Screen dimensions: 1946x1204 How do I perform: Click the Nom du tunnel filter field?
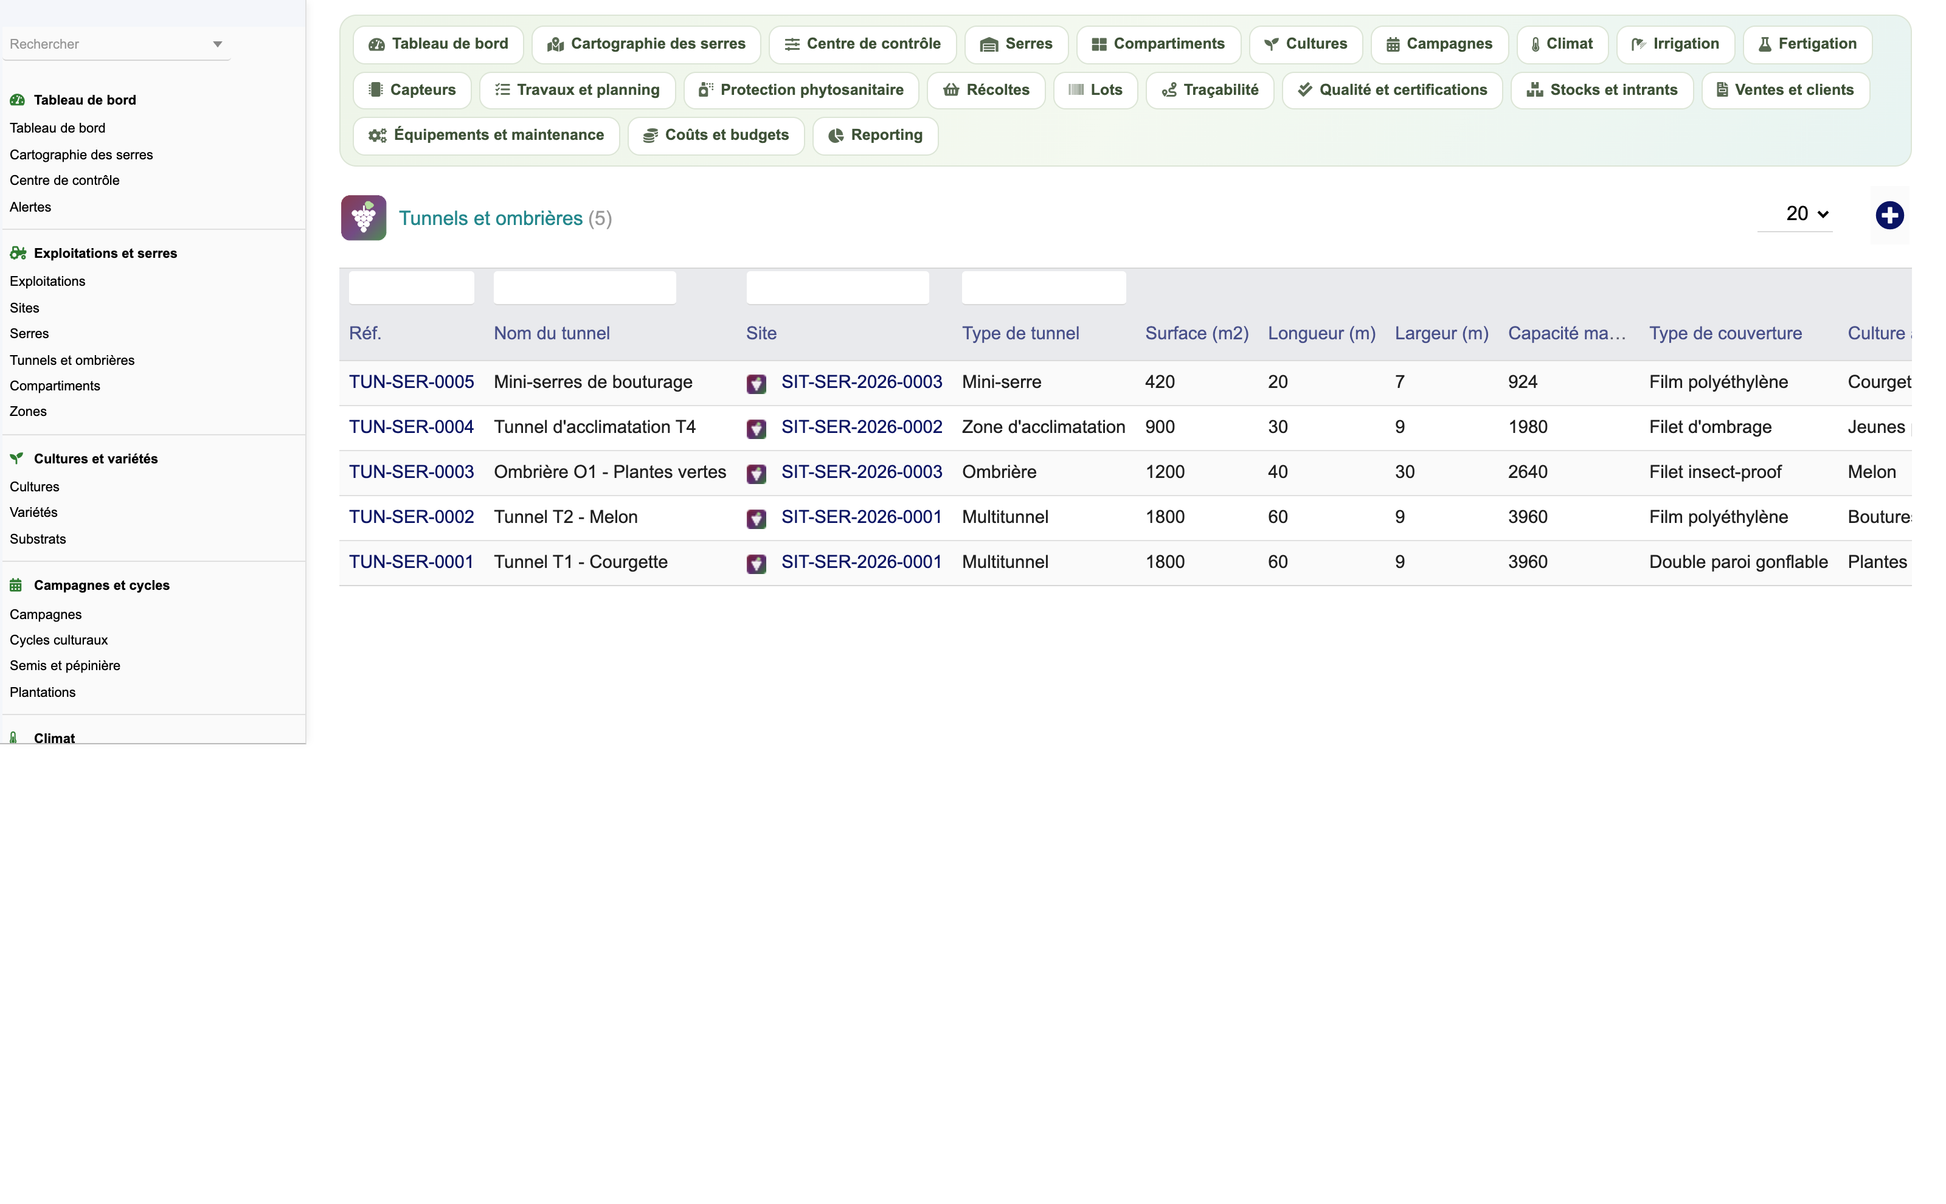585,288
